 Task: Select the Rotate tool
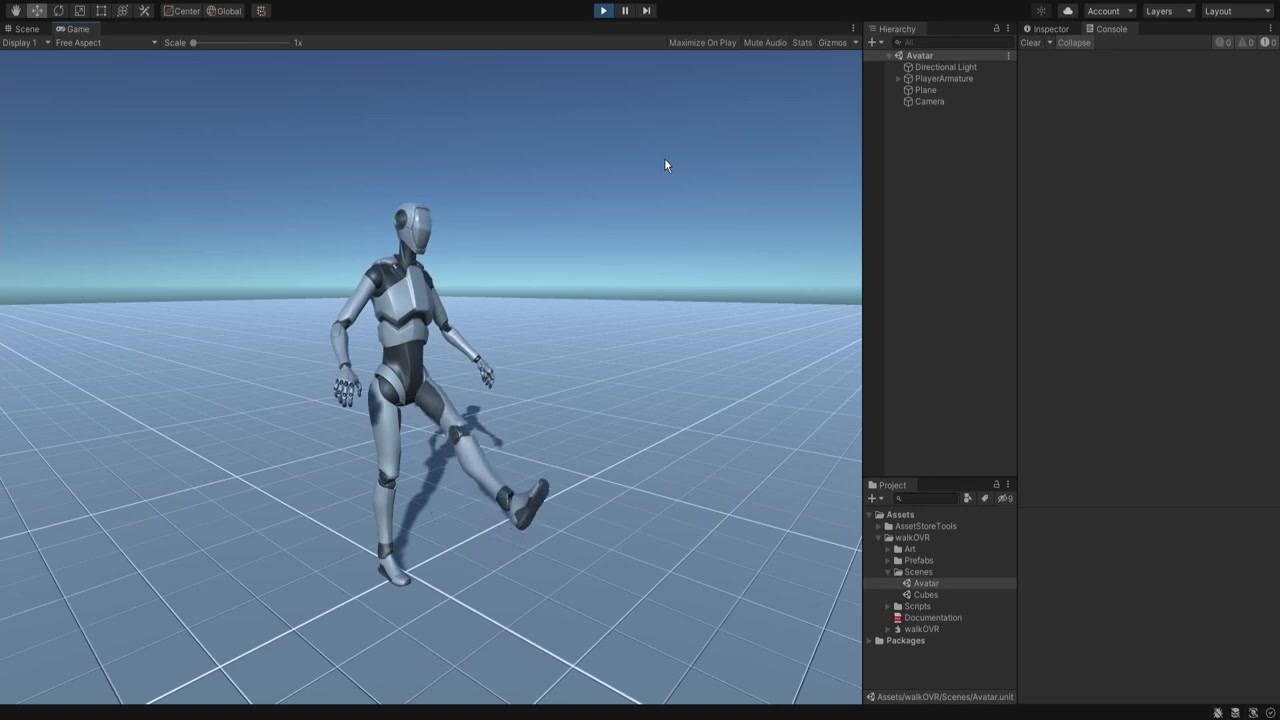(58, 11)
